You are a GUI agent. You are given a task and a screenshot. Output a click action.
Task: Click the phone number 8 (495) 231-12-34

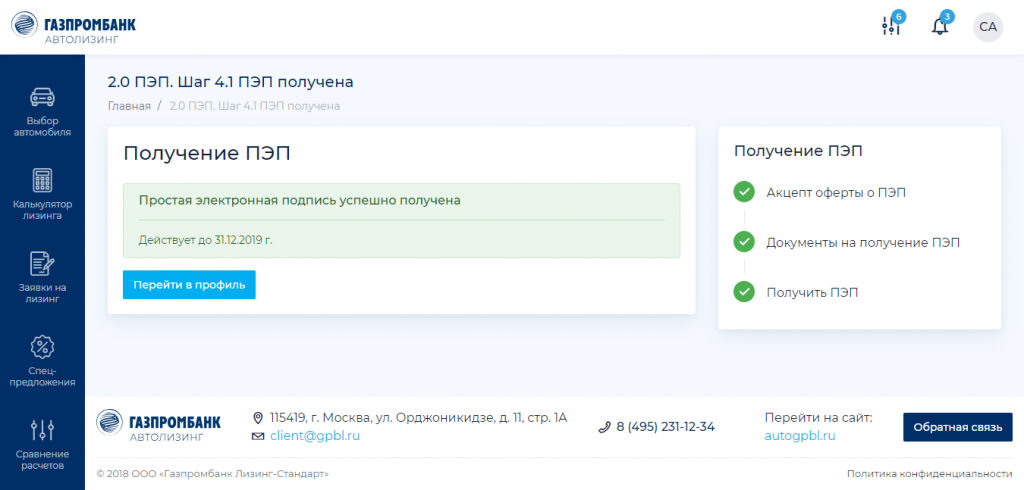click(665, 427)
